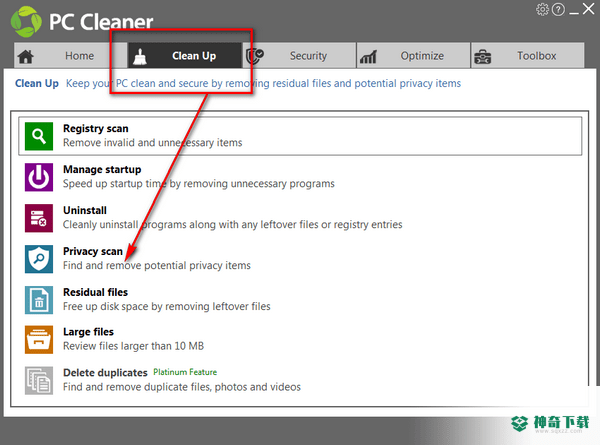The width and height of the screenshot is (600, 445).
Task: Minimize the PC Cleaner window
Action: tap(574, 11)
